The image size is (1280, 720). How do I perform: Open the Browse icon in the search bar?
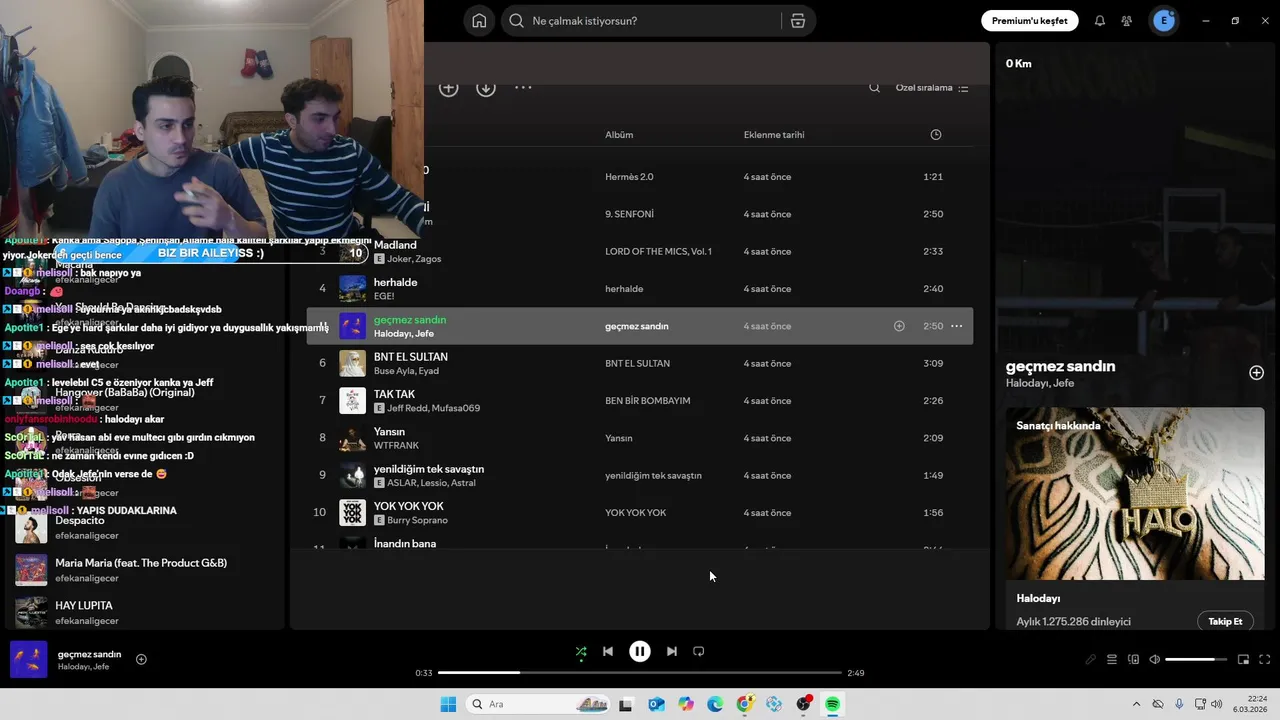pyautogui.click(x=798, y=21)
